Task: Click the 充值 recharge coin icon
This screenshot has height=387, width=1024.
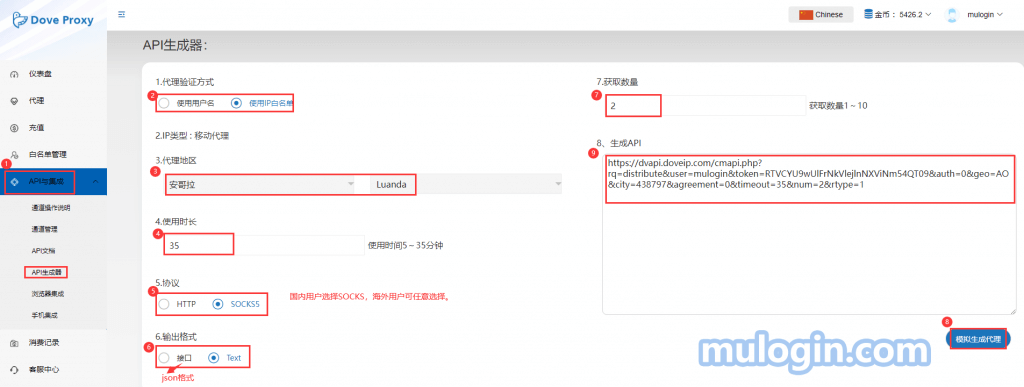Action: pos(14,128)
